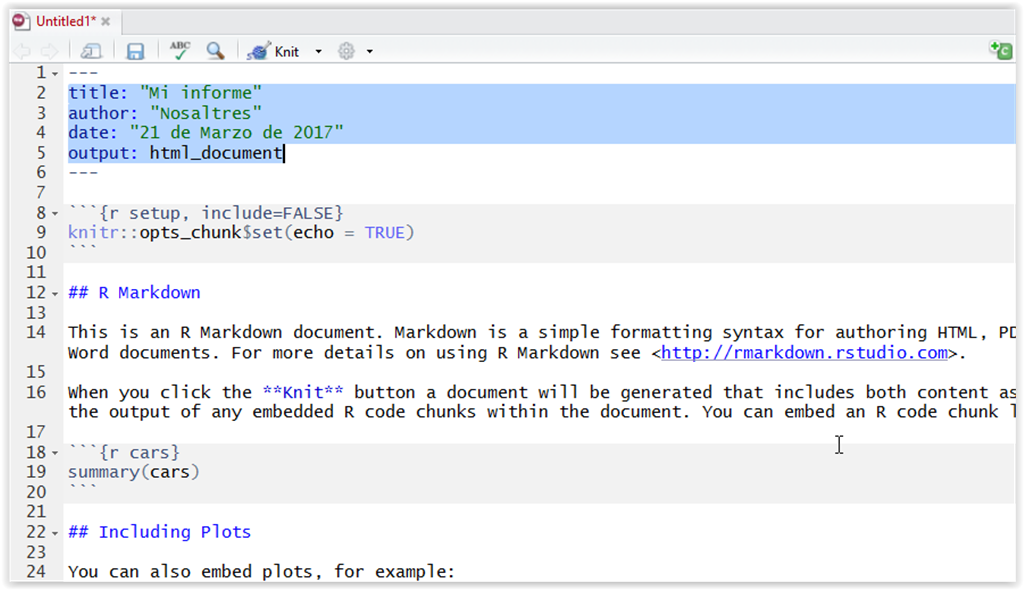Open document settings gear

click(346, 51)
